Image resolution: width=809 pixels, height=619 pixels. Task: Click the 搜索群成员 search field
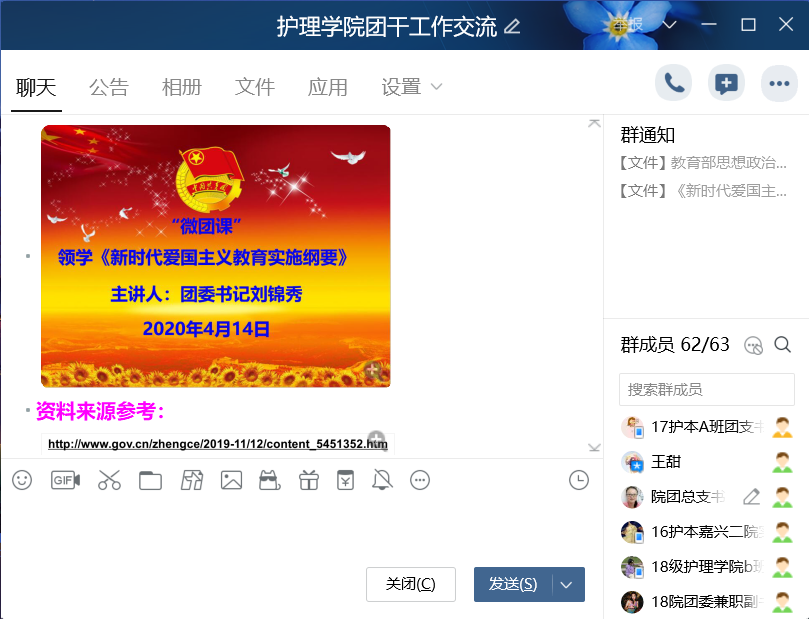[x=706, y=389]
